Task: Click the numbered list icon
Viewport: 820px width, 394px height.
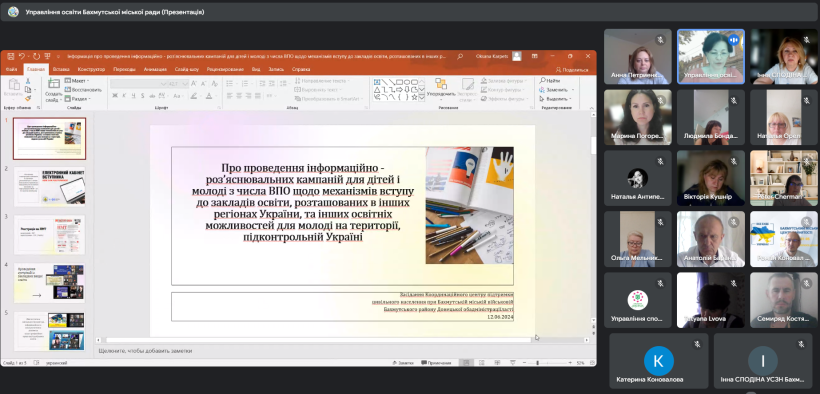Action: [x=245, y=83]
